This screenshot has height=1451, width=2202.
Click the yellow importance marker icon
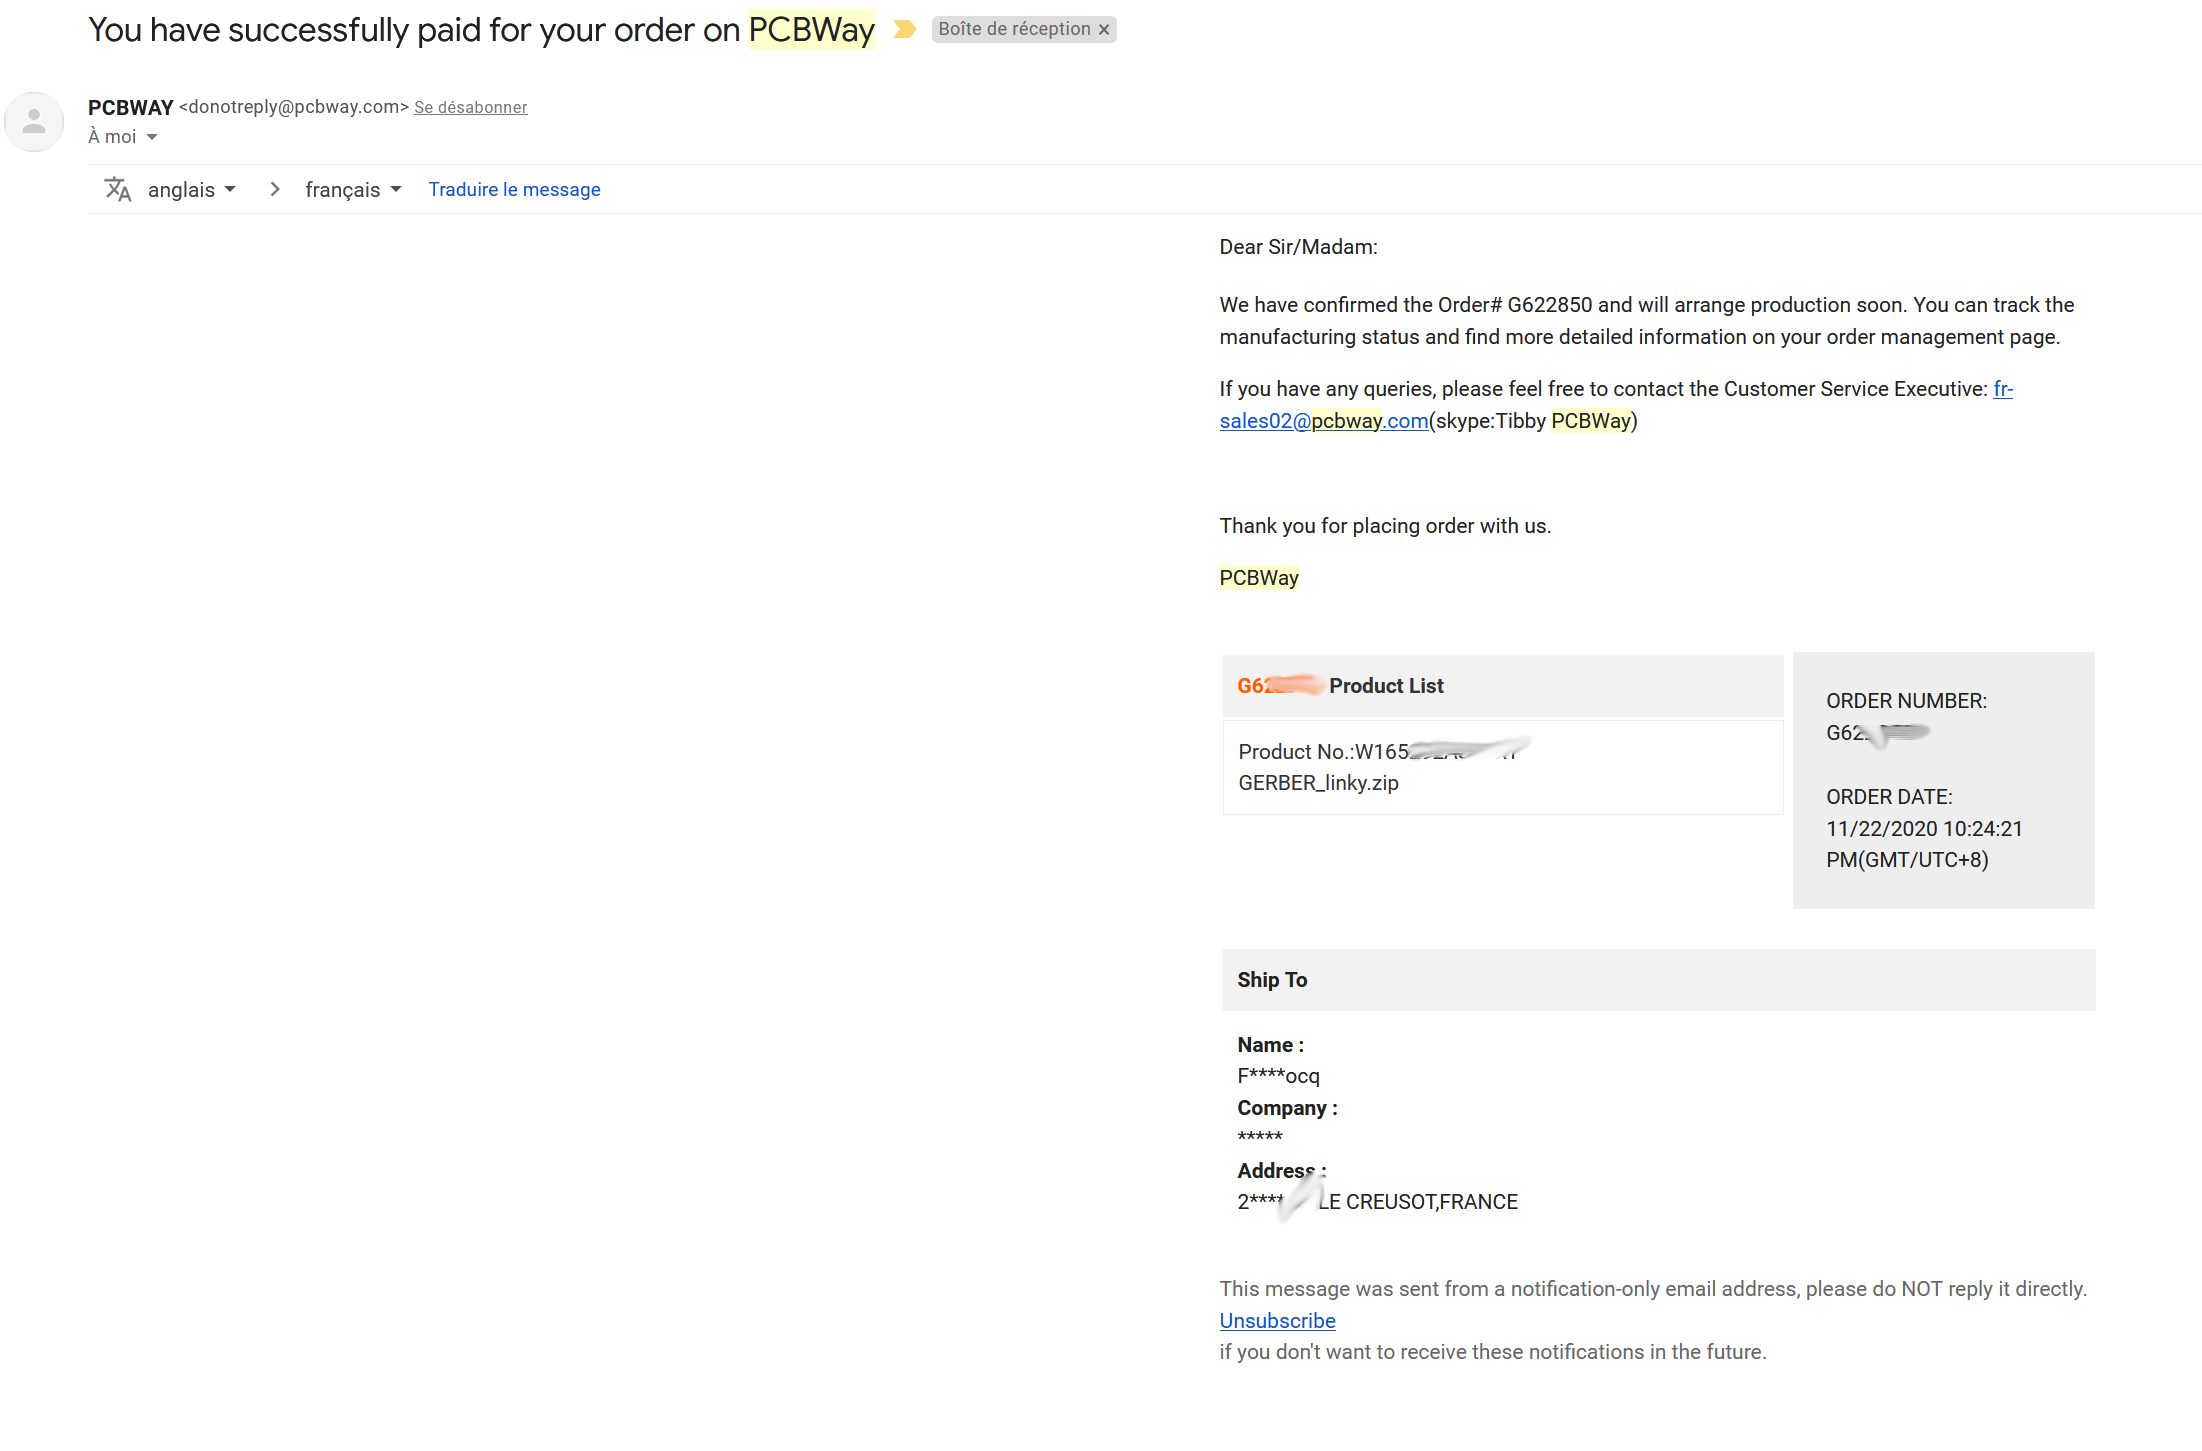[x=904, y=29]
